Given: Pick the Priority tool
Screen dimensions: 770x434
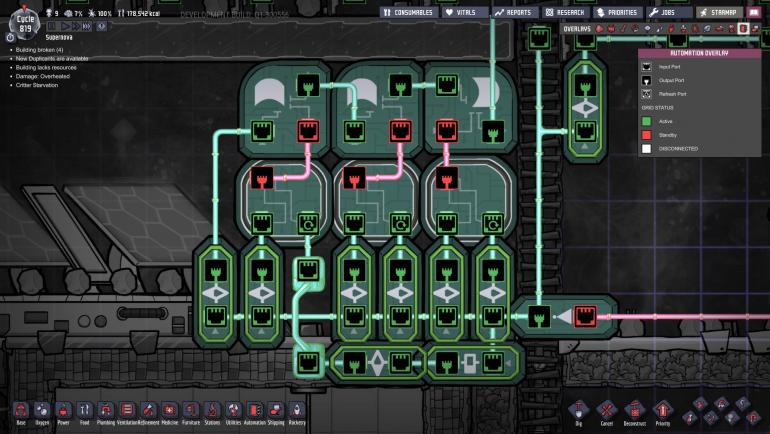Looking at the screenshot, I should coord(662,411).
